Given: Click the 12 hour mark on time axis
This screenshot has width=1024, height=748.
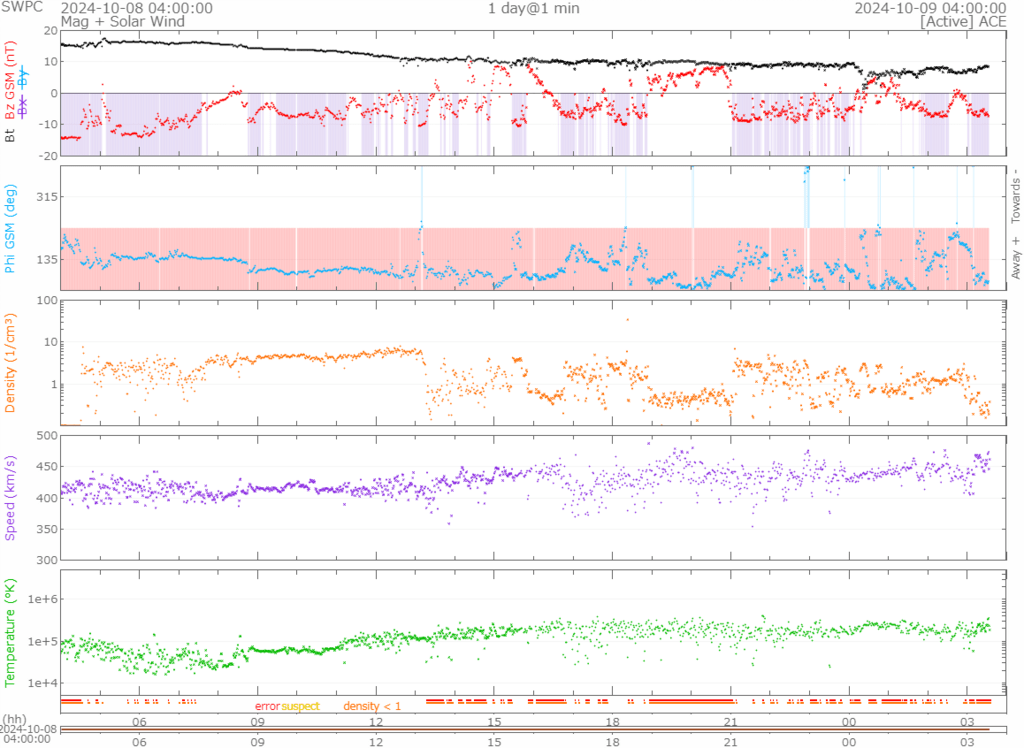Looking at the screenshot, I should 376,721.
